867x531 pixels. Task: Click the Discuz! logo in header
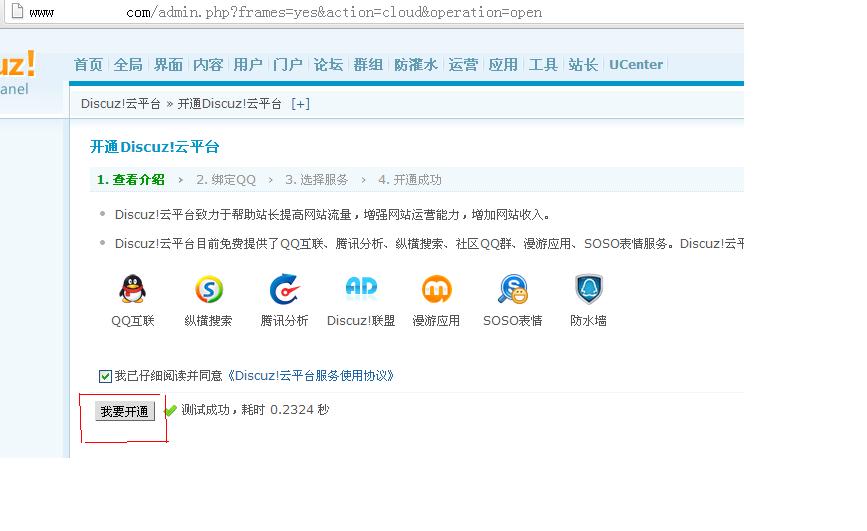(18, 64)
